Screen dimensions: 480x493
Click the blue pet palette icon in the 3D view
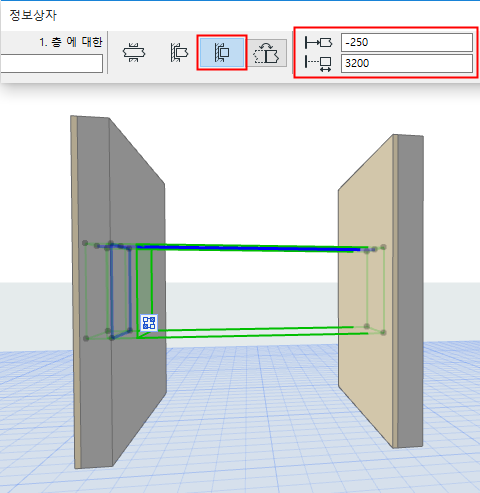pyautogui.click(x=149, y=323)
